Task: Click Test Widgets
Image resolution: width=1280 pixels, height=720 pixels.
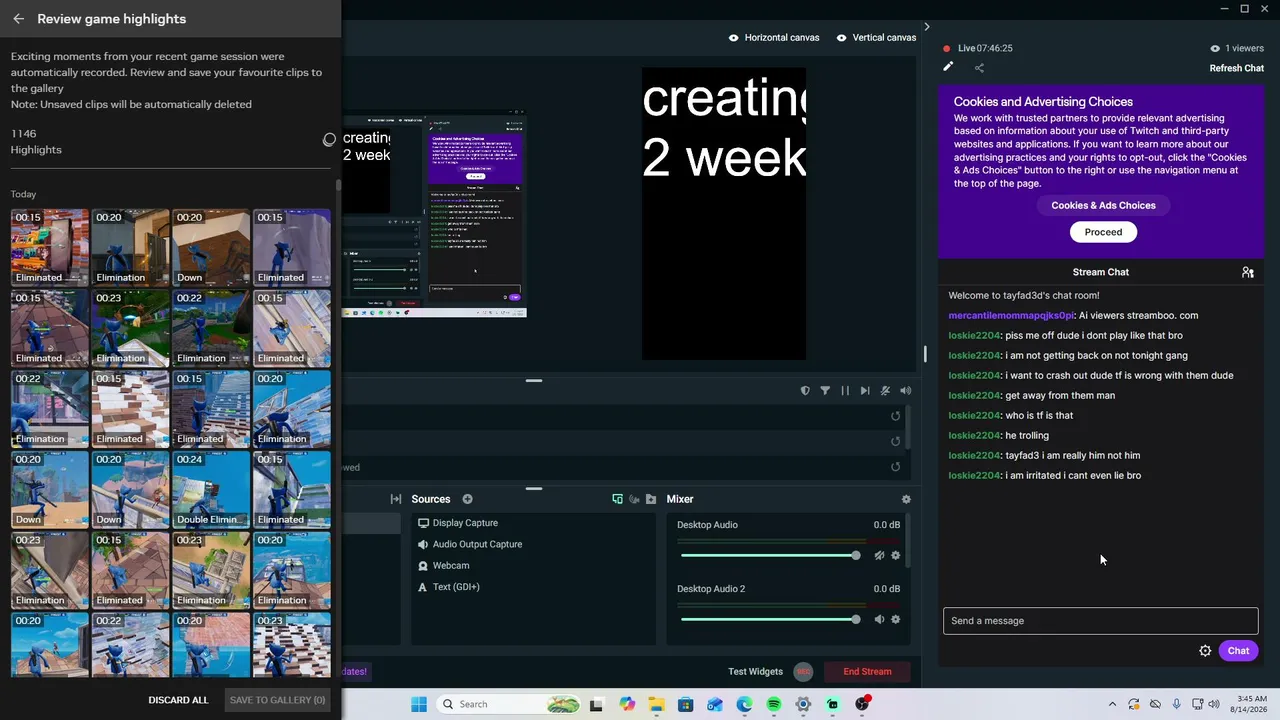Action: coord(755,671)
